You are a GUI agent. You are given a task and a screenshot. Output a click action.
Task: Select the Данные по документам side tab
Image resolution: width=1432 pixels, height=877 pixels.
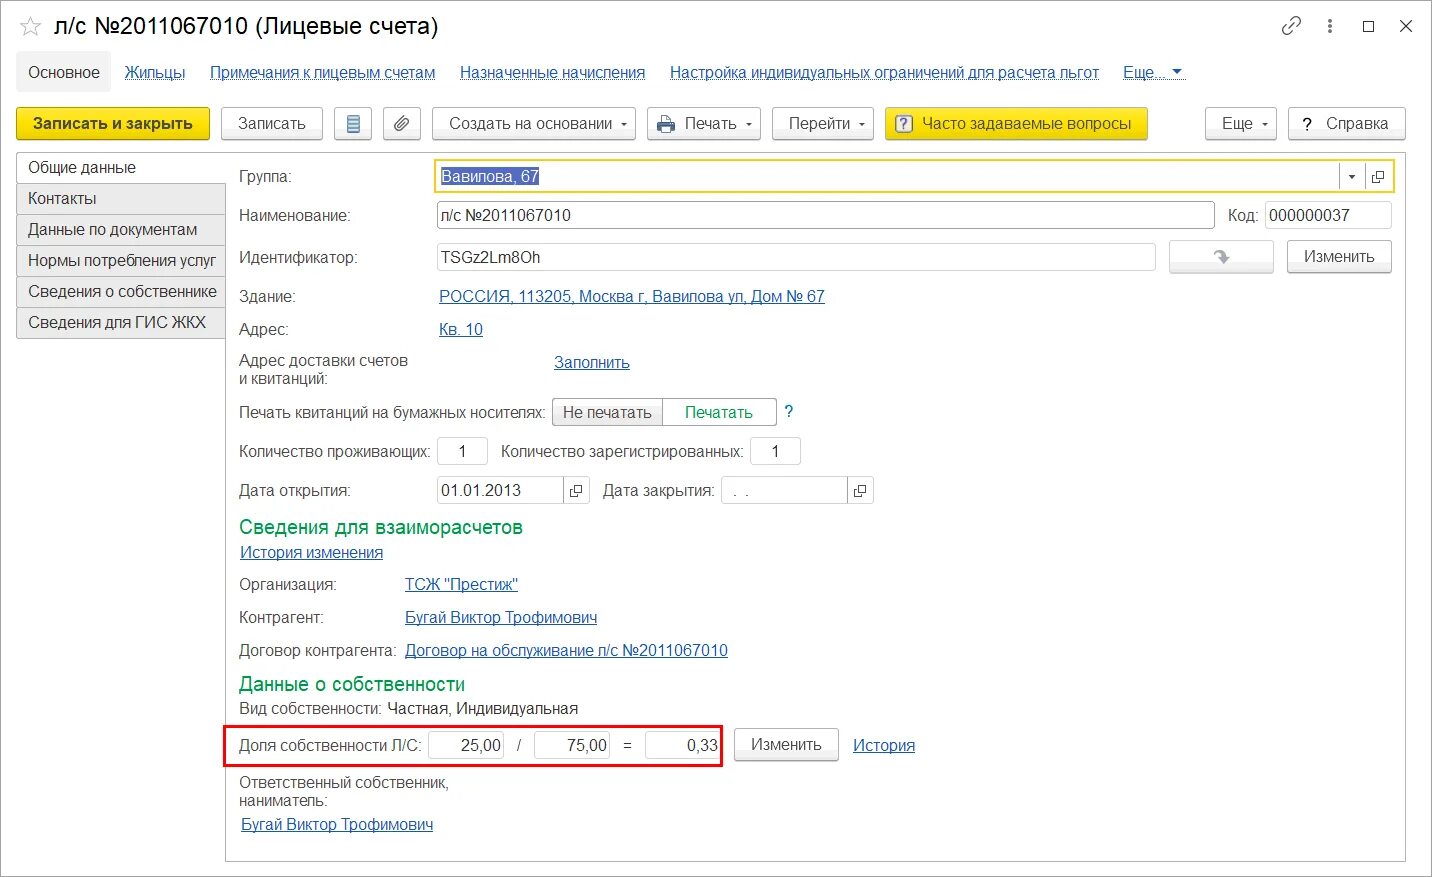(121, 230)
